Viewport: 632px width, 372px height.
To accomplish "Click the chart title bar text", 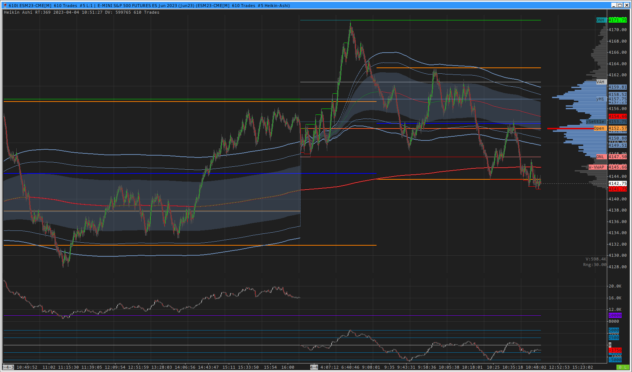I will tap(149, 6).
